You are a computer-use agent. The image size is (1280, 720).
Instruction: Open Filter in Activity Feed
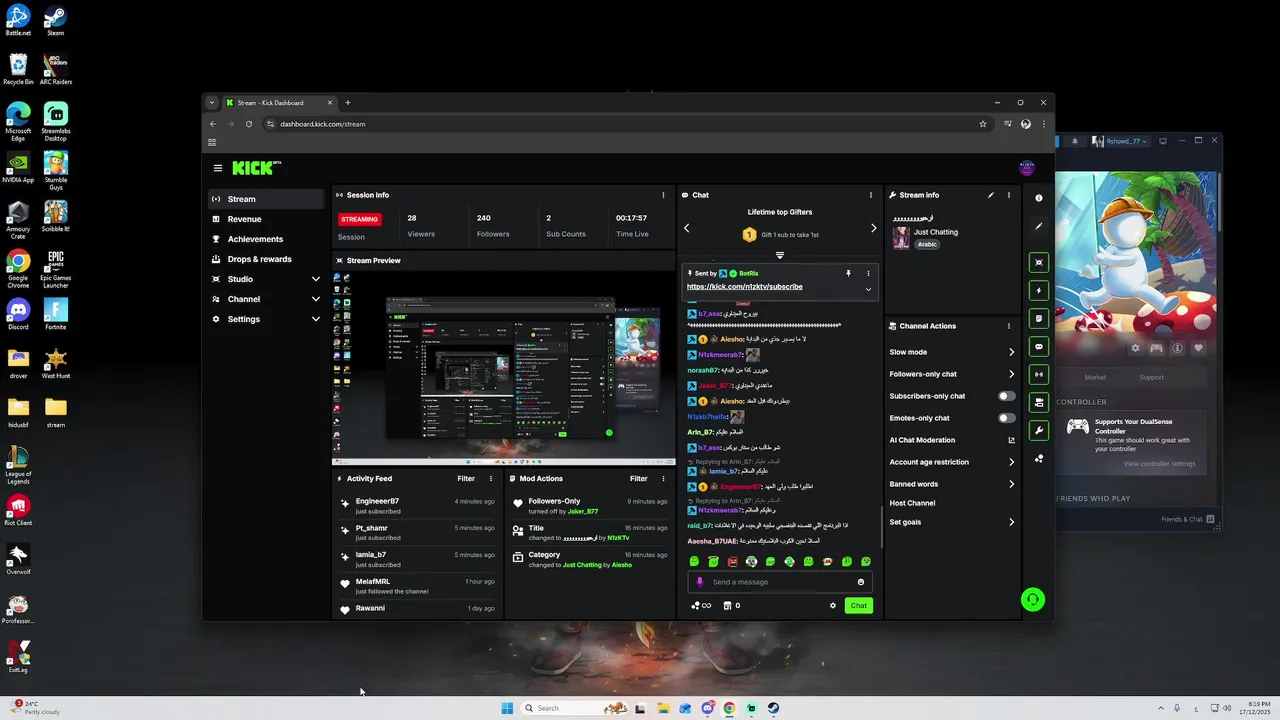(466, 479)
